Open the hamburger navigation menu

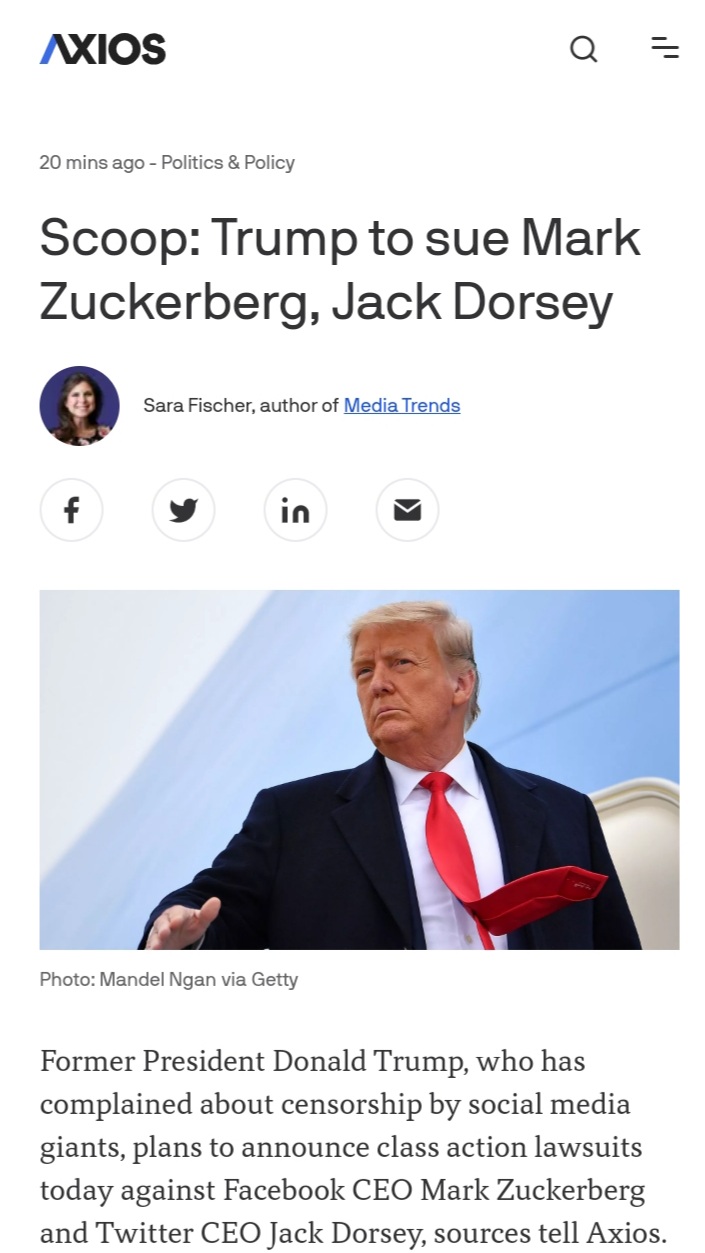coord(665,47)
